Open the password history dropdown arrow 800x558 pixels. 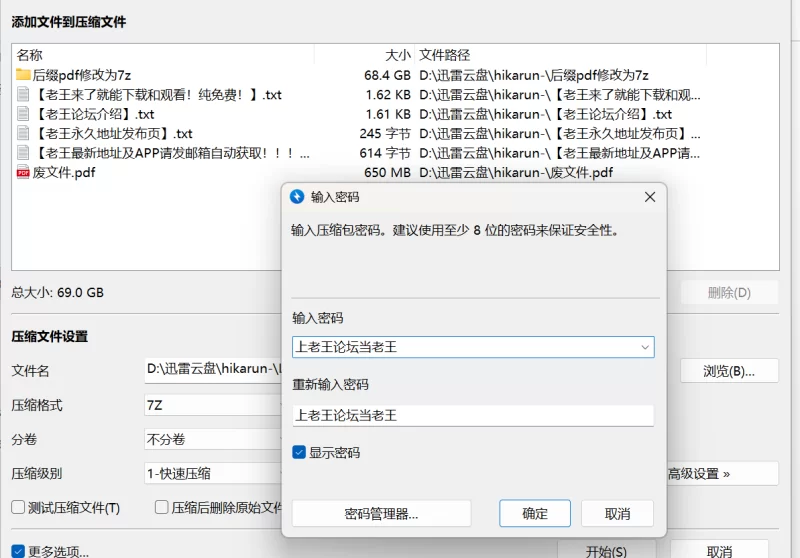pyautogui.click(x=645, y=347)
